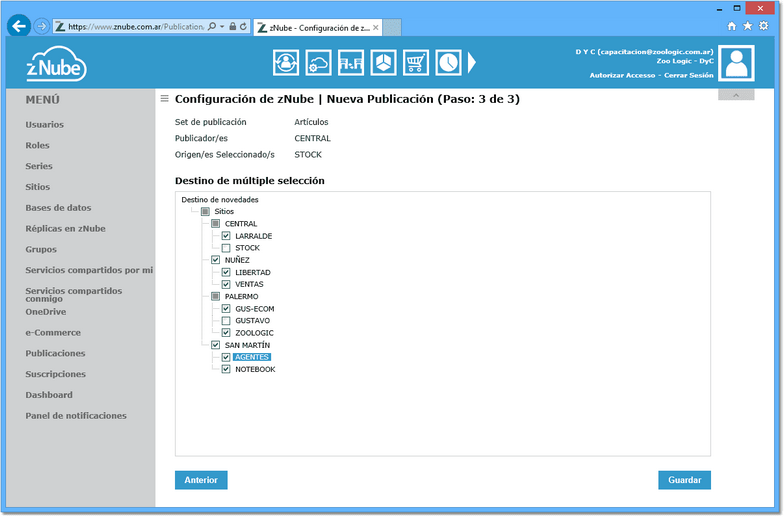Screen dimensions: 784x517
Task: Open the clock toolbar icon
Action: click(448, 63)
